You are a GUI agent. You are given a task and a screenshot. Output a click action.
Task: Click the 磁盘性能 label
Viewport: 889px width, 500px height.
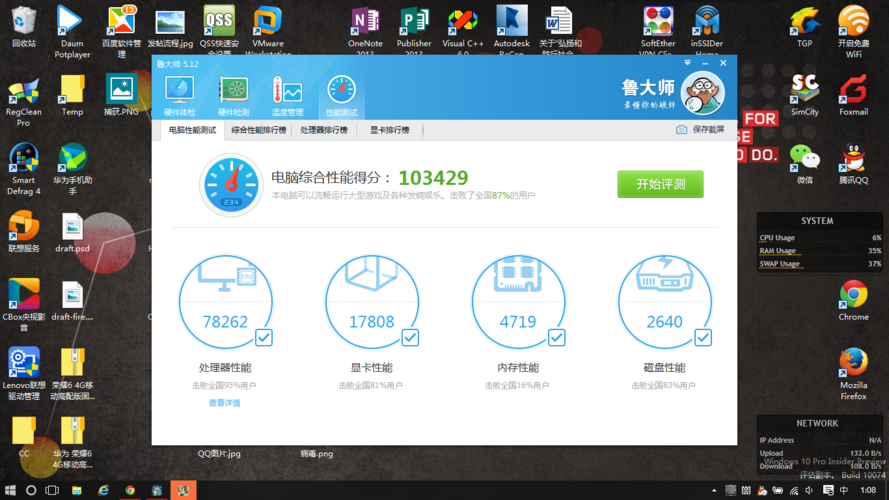click(664, 368)
